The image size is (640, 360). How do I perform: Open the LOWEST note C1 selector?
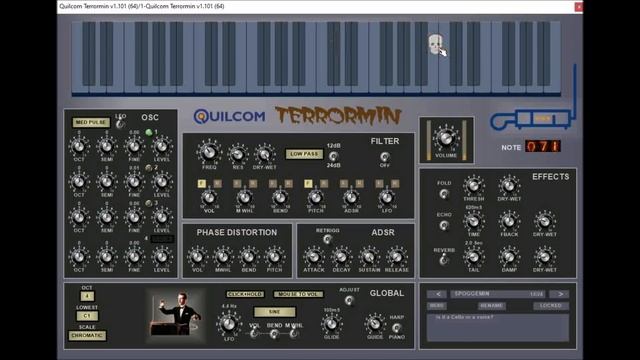(x=87, y=316)
